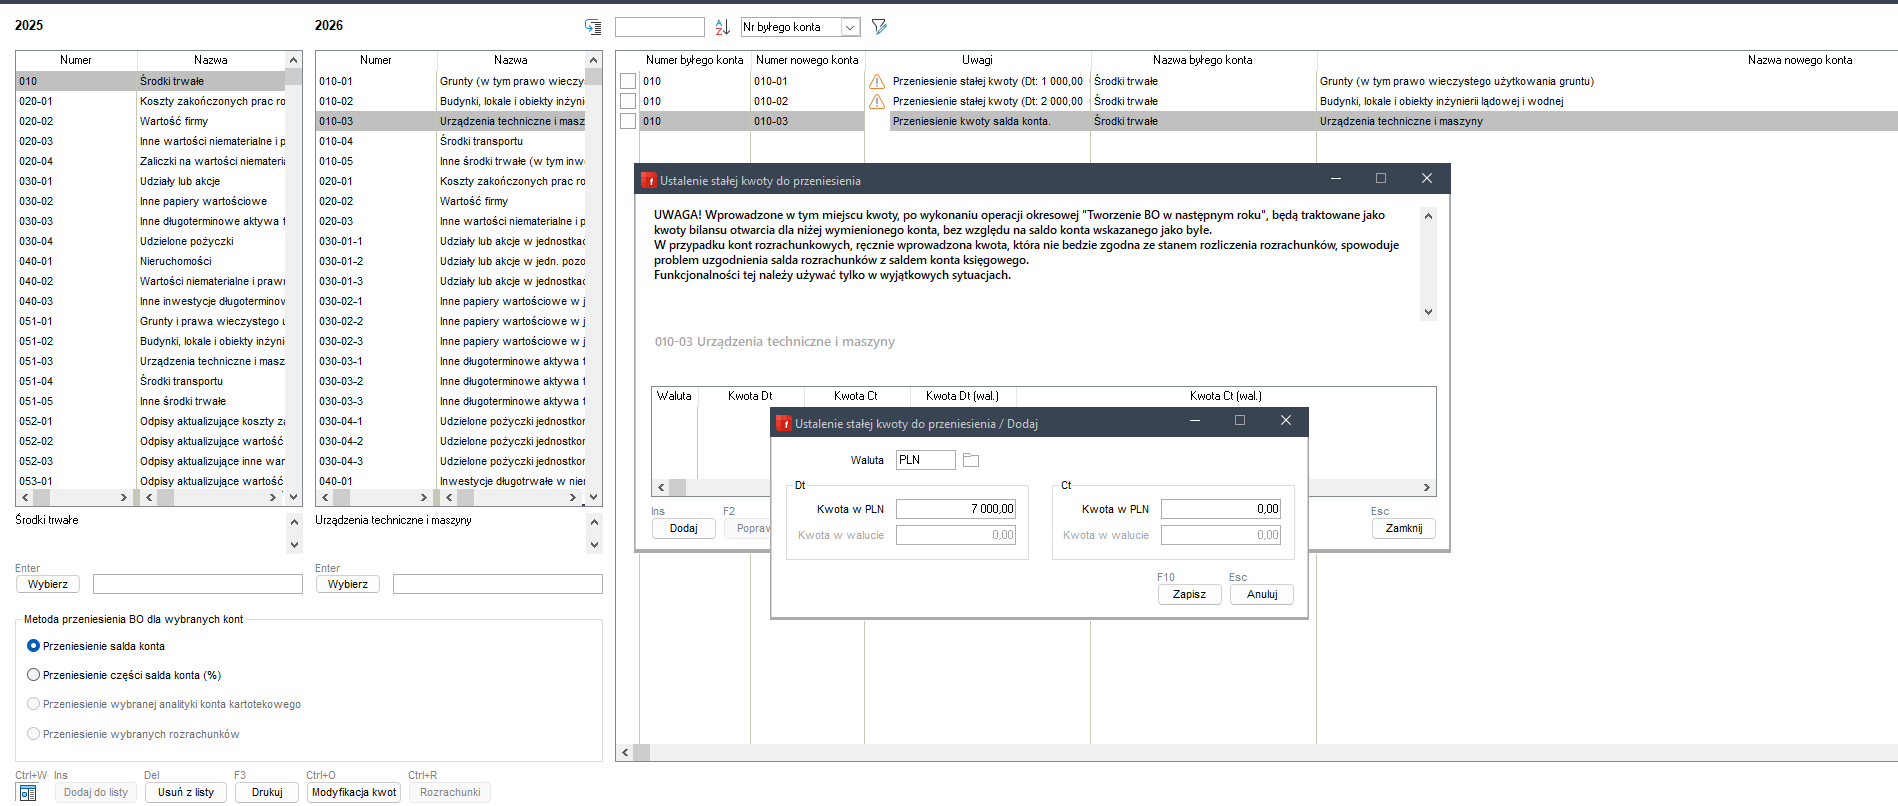This screenshot has width=1898, height=806.
Task: Open the Nr byłego konta dropdown
Action: 849,27
